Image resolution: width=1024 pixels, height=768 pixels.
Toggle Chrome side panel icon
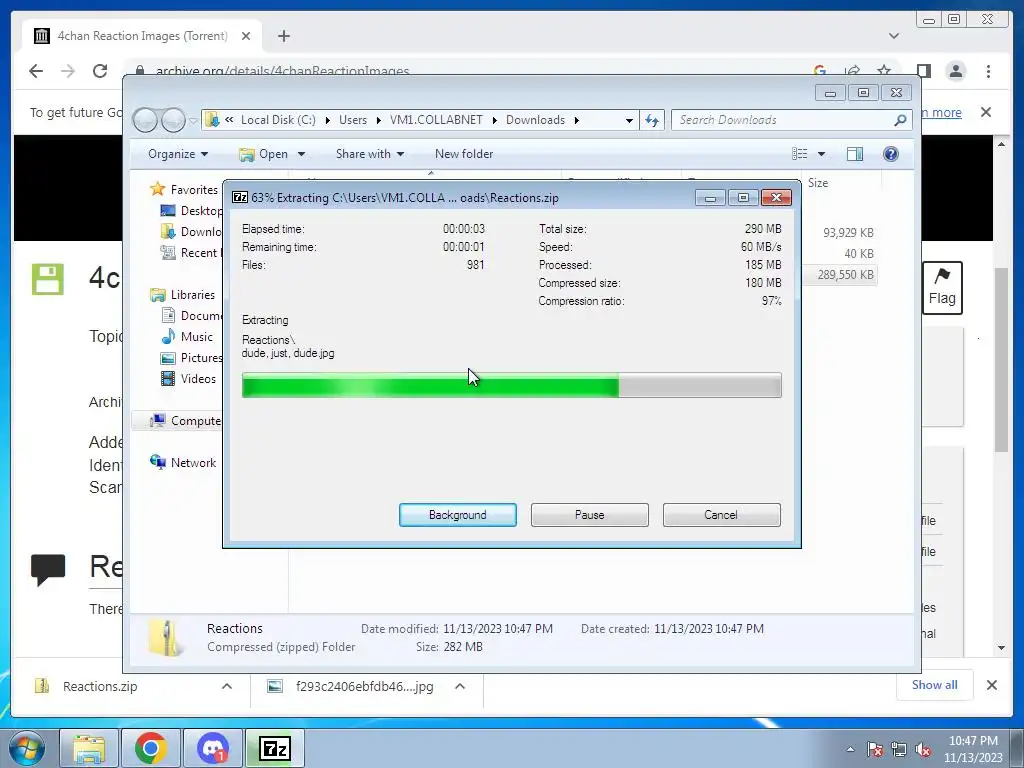click(x=923, y=71)
